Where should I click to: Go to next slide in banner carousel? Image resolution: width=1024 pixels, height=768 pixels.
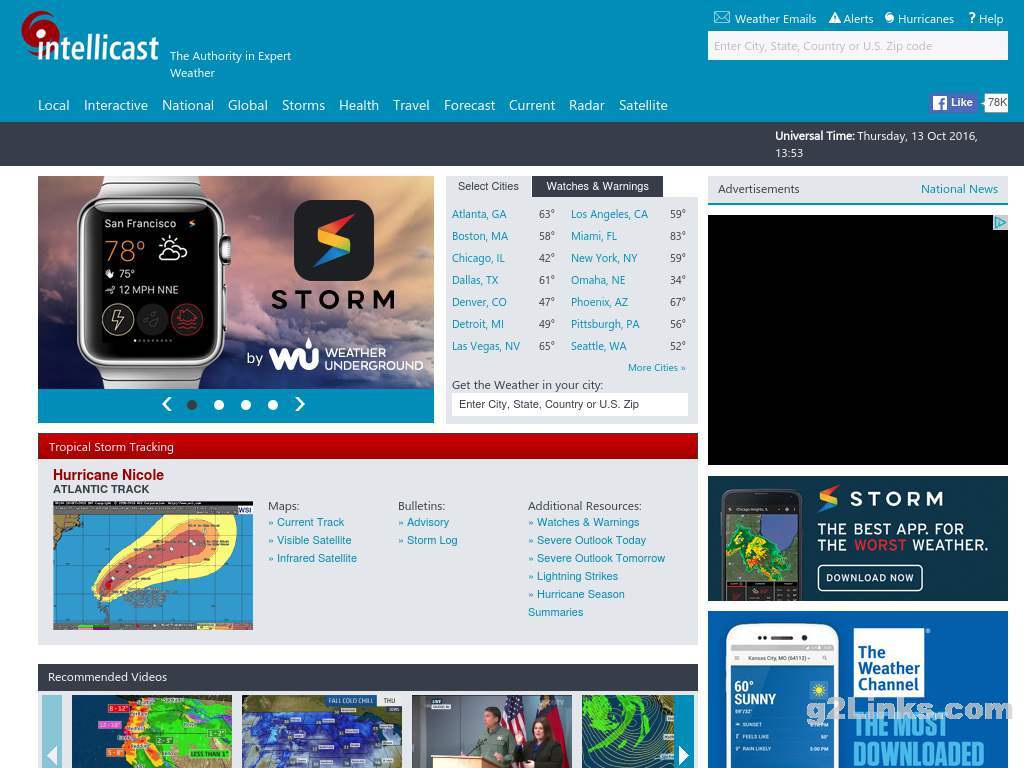(300, 404)
